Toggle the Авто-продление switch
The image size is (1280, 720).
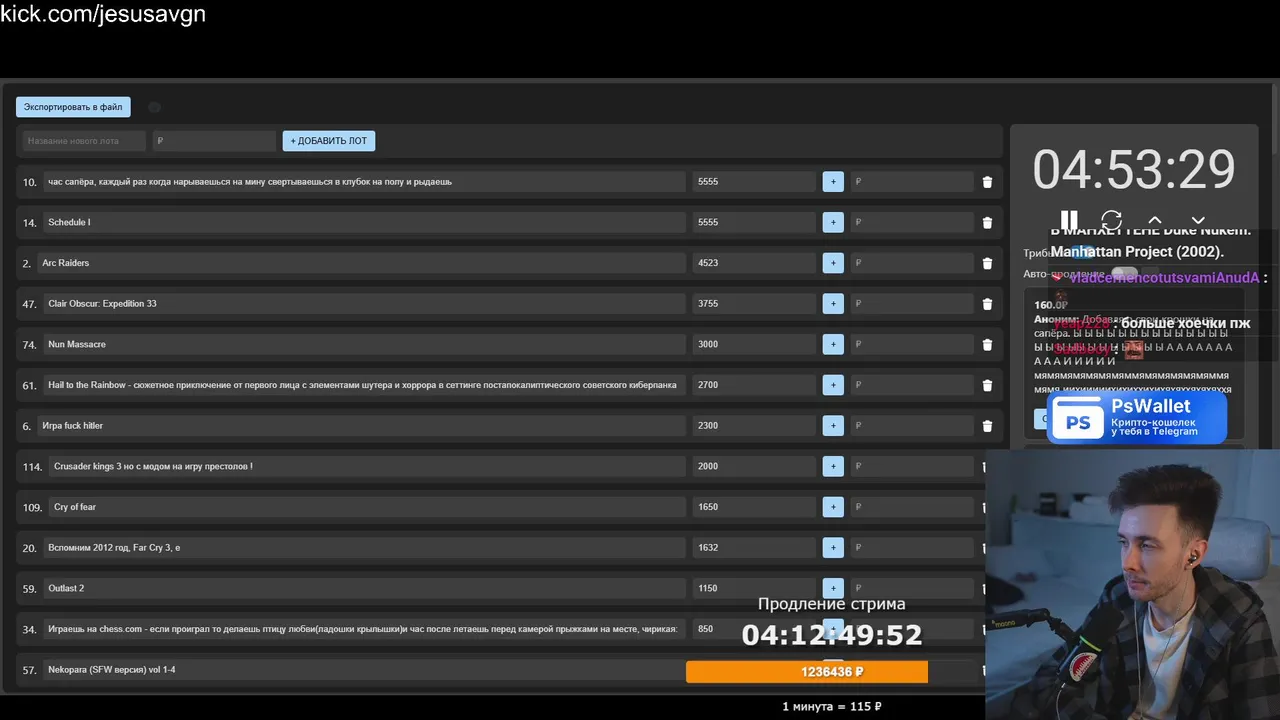pos(1124,273)
